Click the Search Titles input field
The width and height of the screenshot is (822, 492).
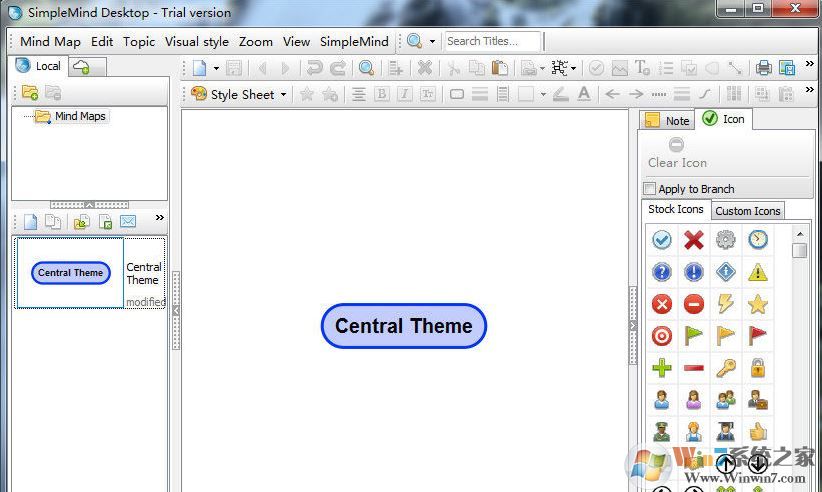[492, 41]
